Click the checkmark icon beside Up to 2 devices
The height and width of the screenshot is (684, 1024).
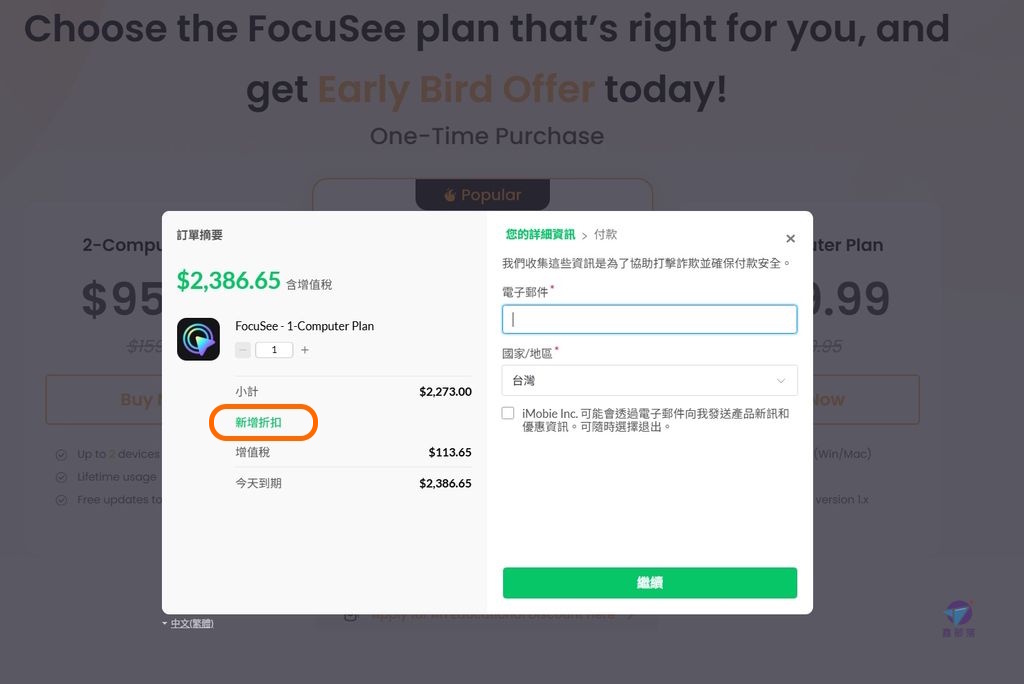(x=61, y=454)
